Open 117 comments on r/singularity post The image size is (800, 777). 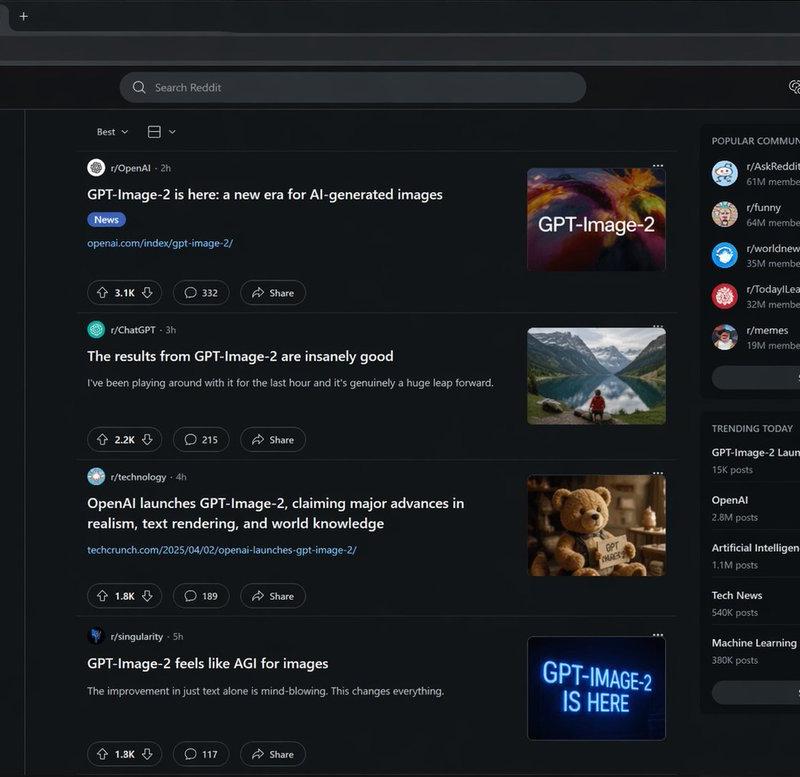click(201, 754)
